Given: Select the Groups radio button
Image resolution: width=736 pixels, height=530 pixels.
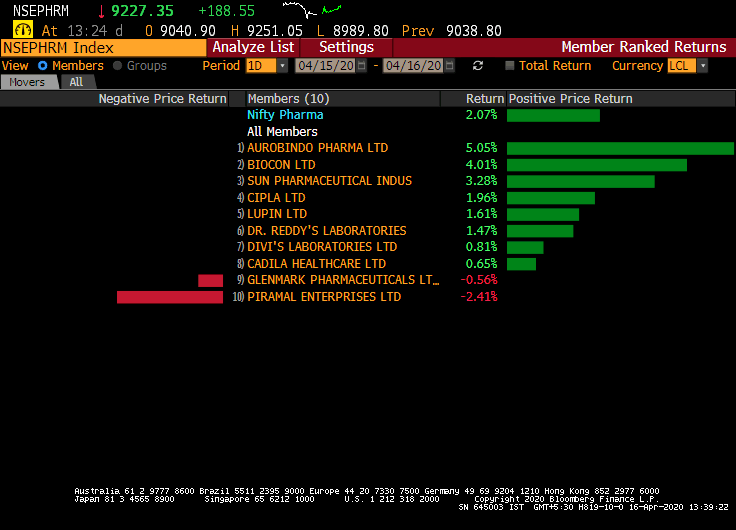Looking at the screenshot, I should [x=118, y=66].
